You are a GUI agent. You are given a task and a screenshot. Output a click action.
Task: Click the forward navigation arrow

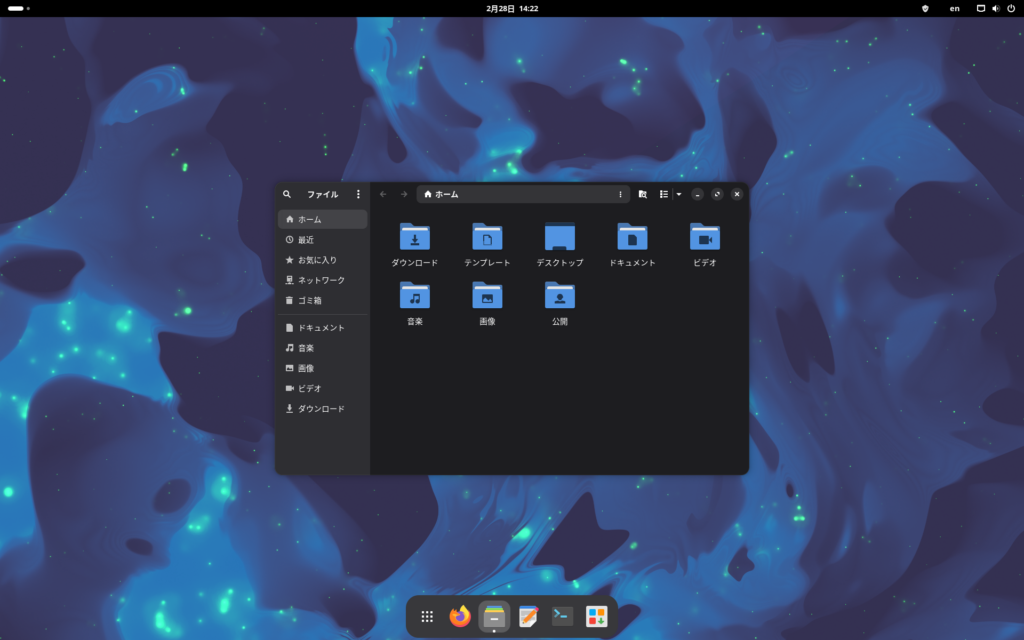click(x=404, y=194)
